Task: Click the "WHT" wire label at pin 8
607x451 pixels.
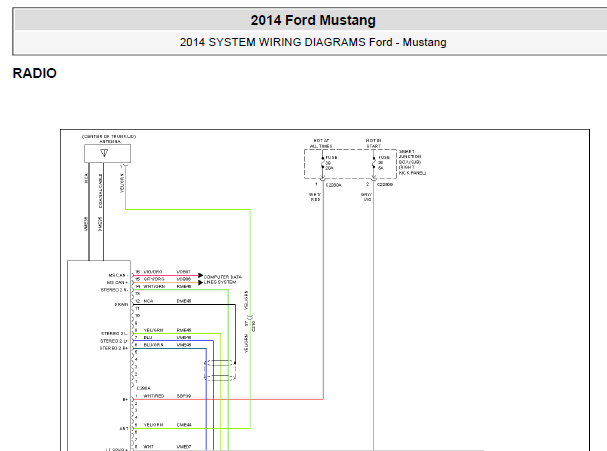Action: click(x=148, y=447)
